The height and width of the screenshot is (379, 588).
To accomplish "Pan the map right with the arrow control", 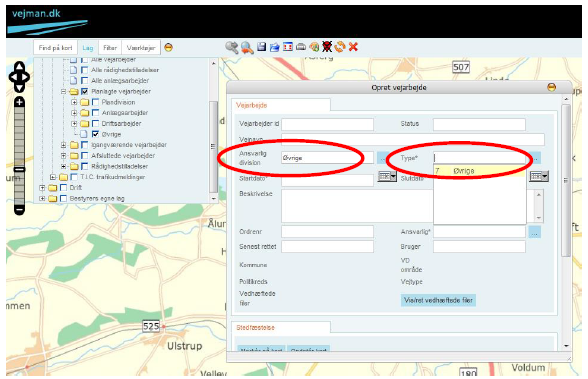I will [26, 77].
